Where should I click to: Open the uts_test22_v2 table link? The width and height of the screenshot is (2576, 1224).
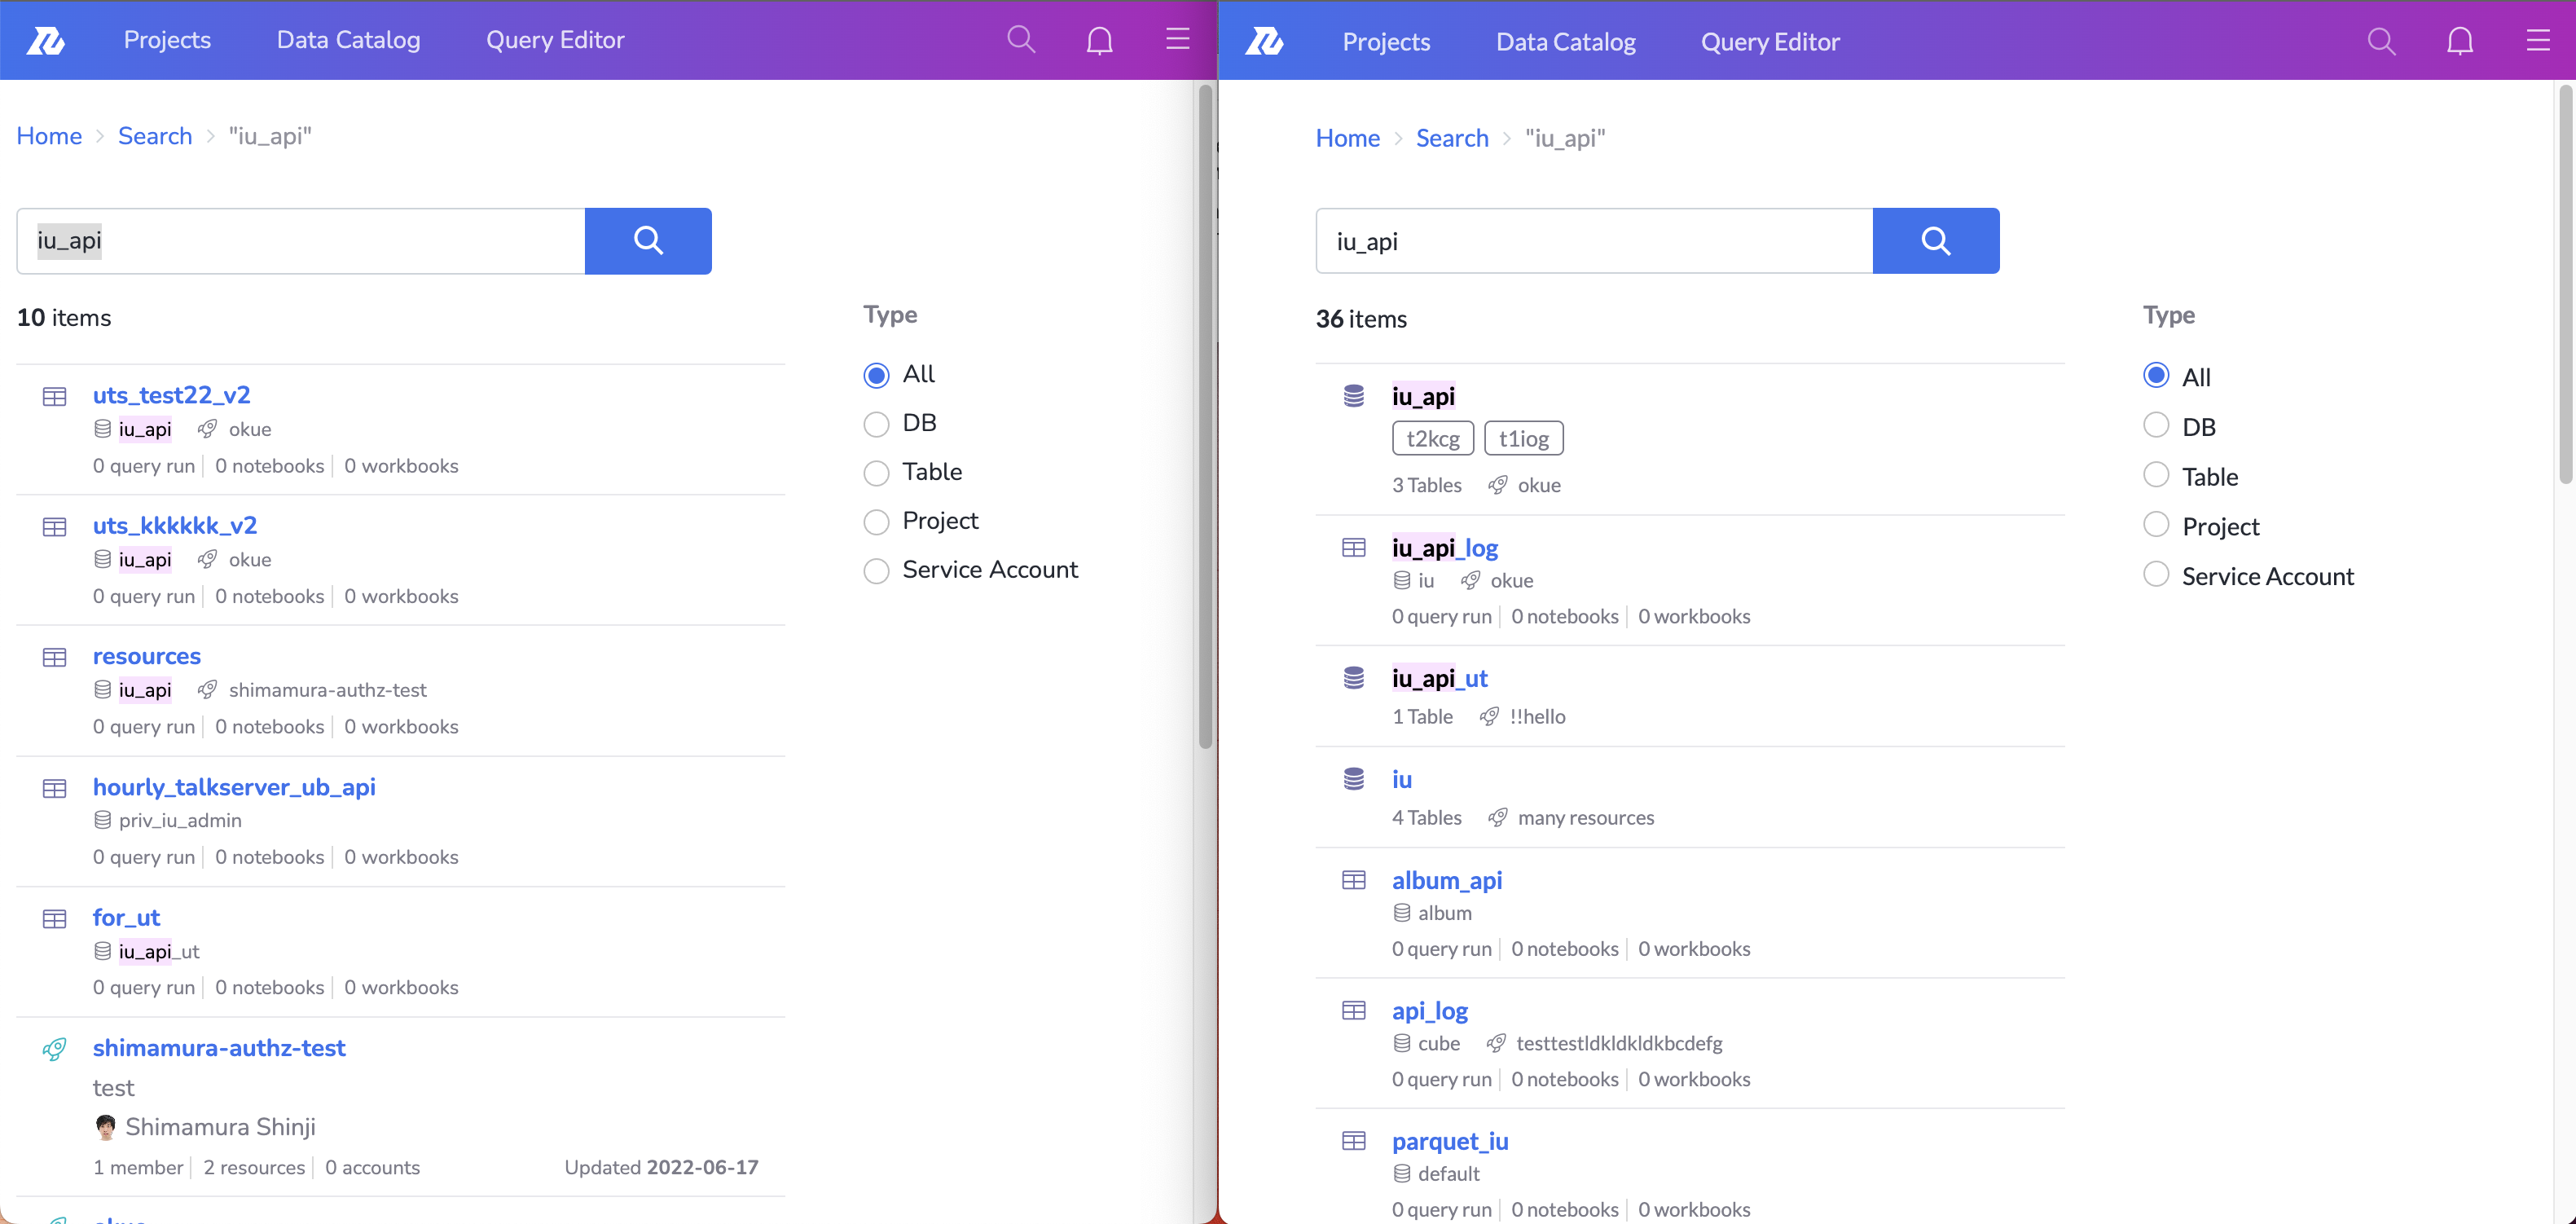click(x=171, y=395)
